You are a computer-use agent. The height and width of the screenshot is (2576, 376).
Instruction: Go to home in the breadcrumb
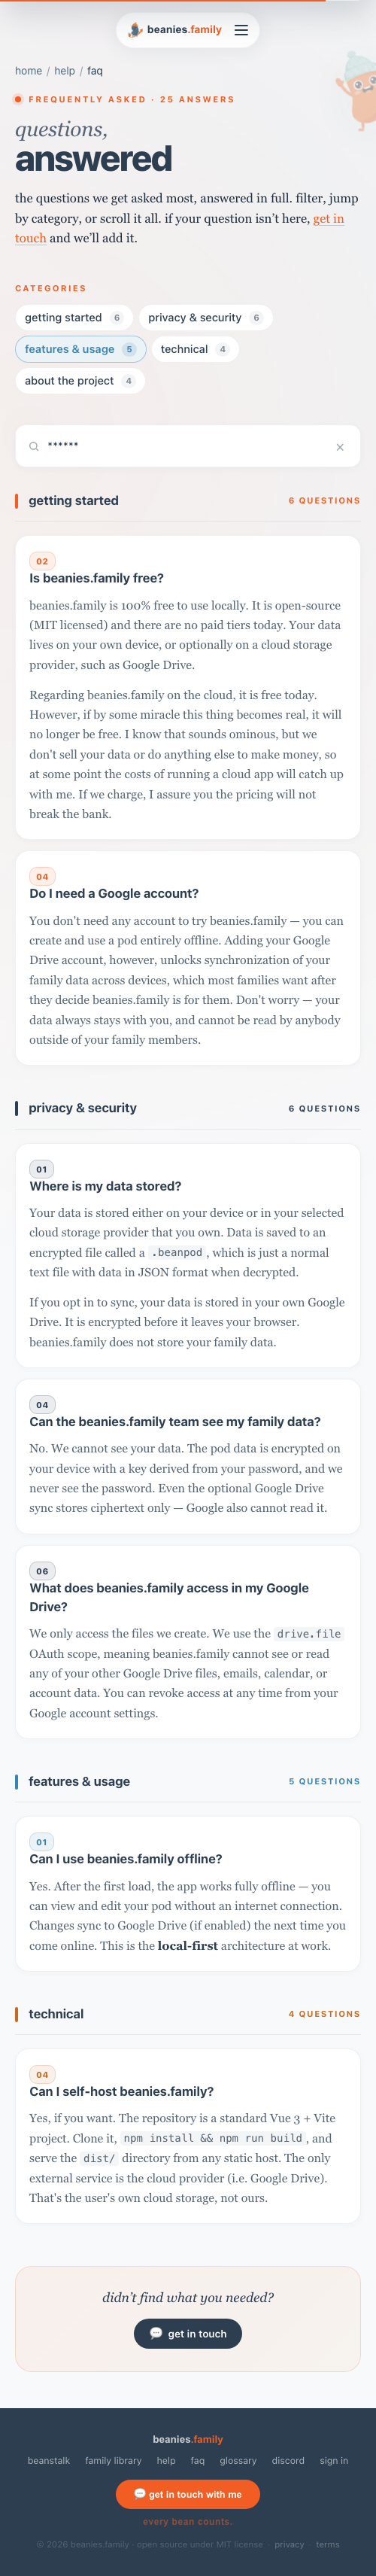point(28,71)
